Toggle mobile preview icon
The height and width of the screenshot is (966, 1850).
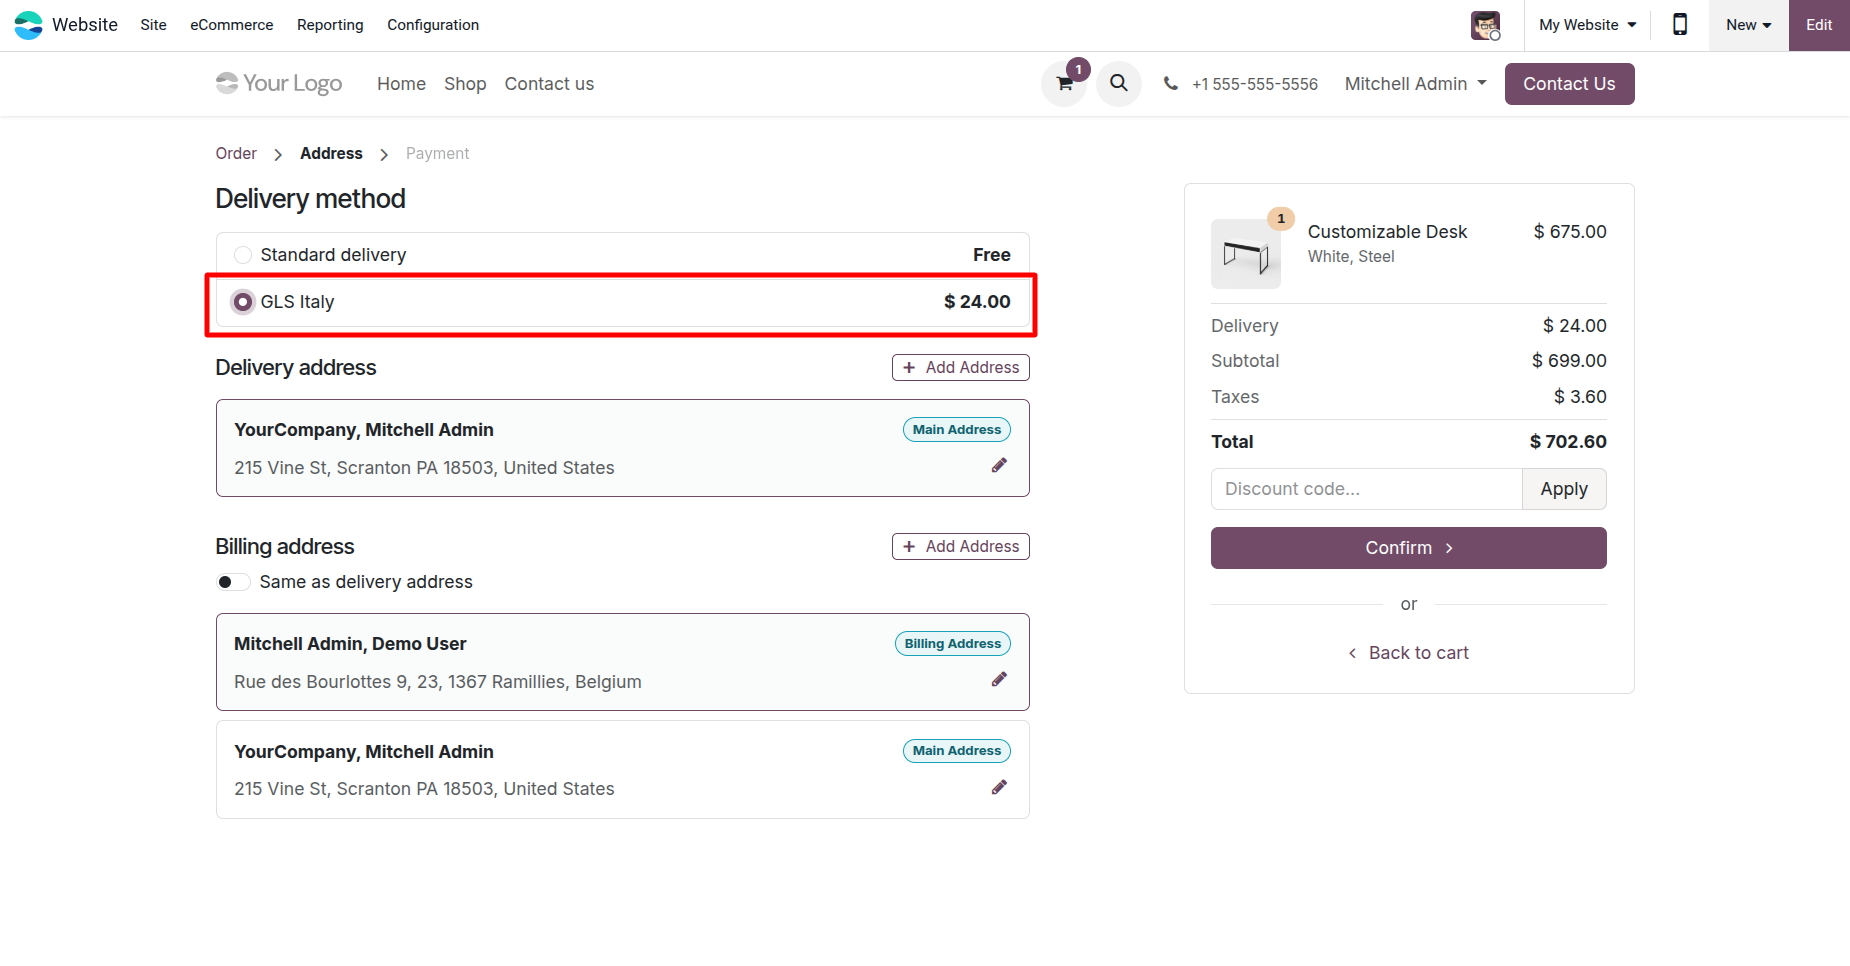click(x=1680, y=25)
